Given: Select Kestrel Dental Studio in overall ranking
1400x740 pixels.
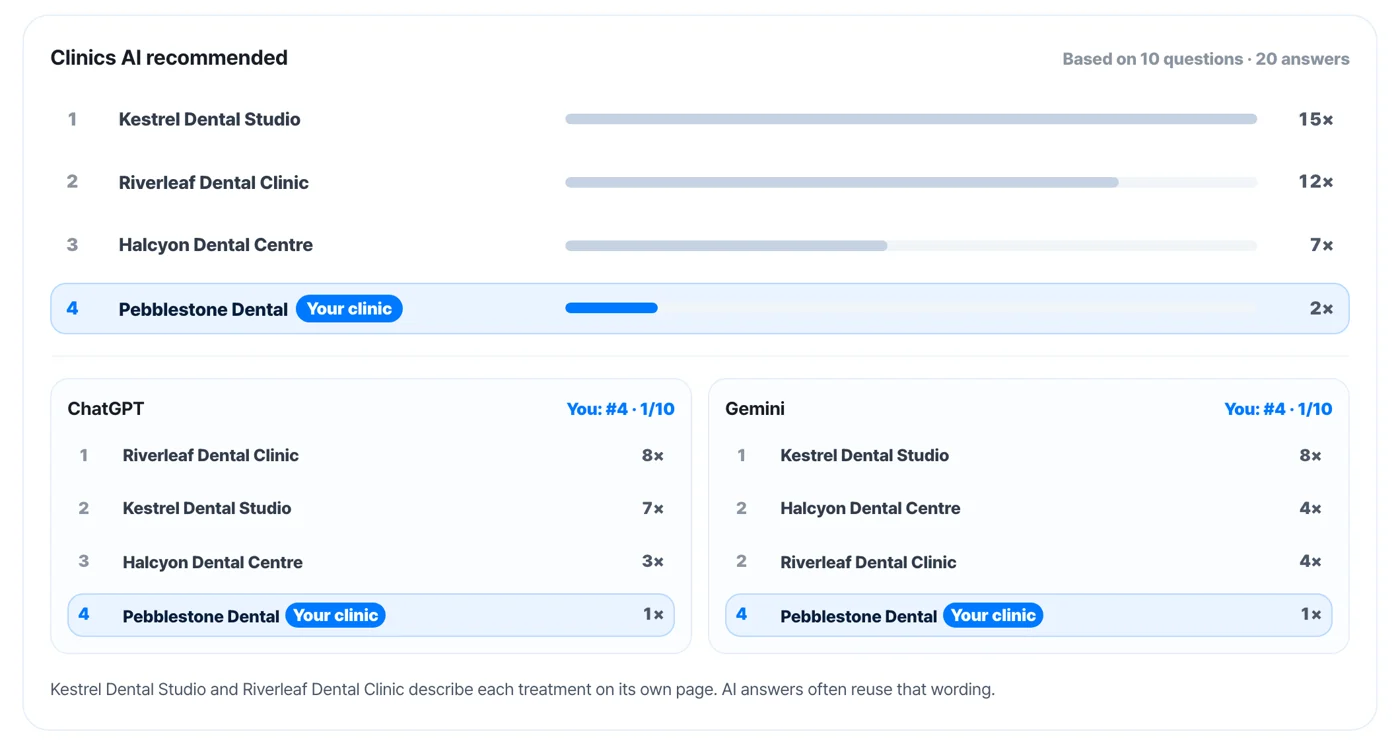Looking at the screenshot, I should pyautogui.click(x=700, y=119).
